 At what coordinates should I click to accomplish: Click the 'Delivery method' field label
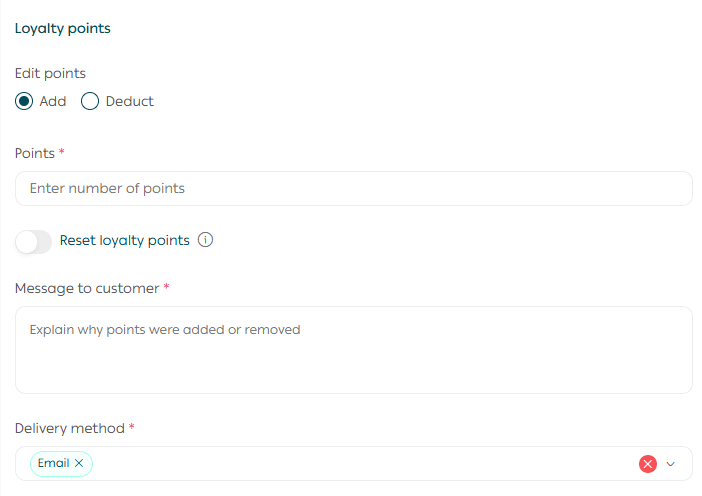tap(70, 428)
